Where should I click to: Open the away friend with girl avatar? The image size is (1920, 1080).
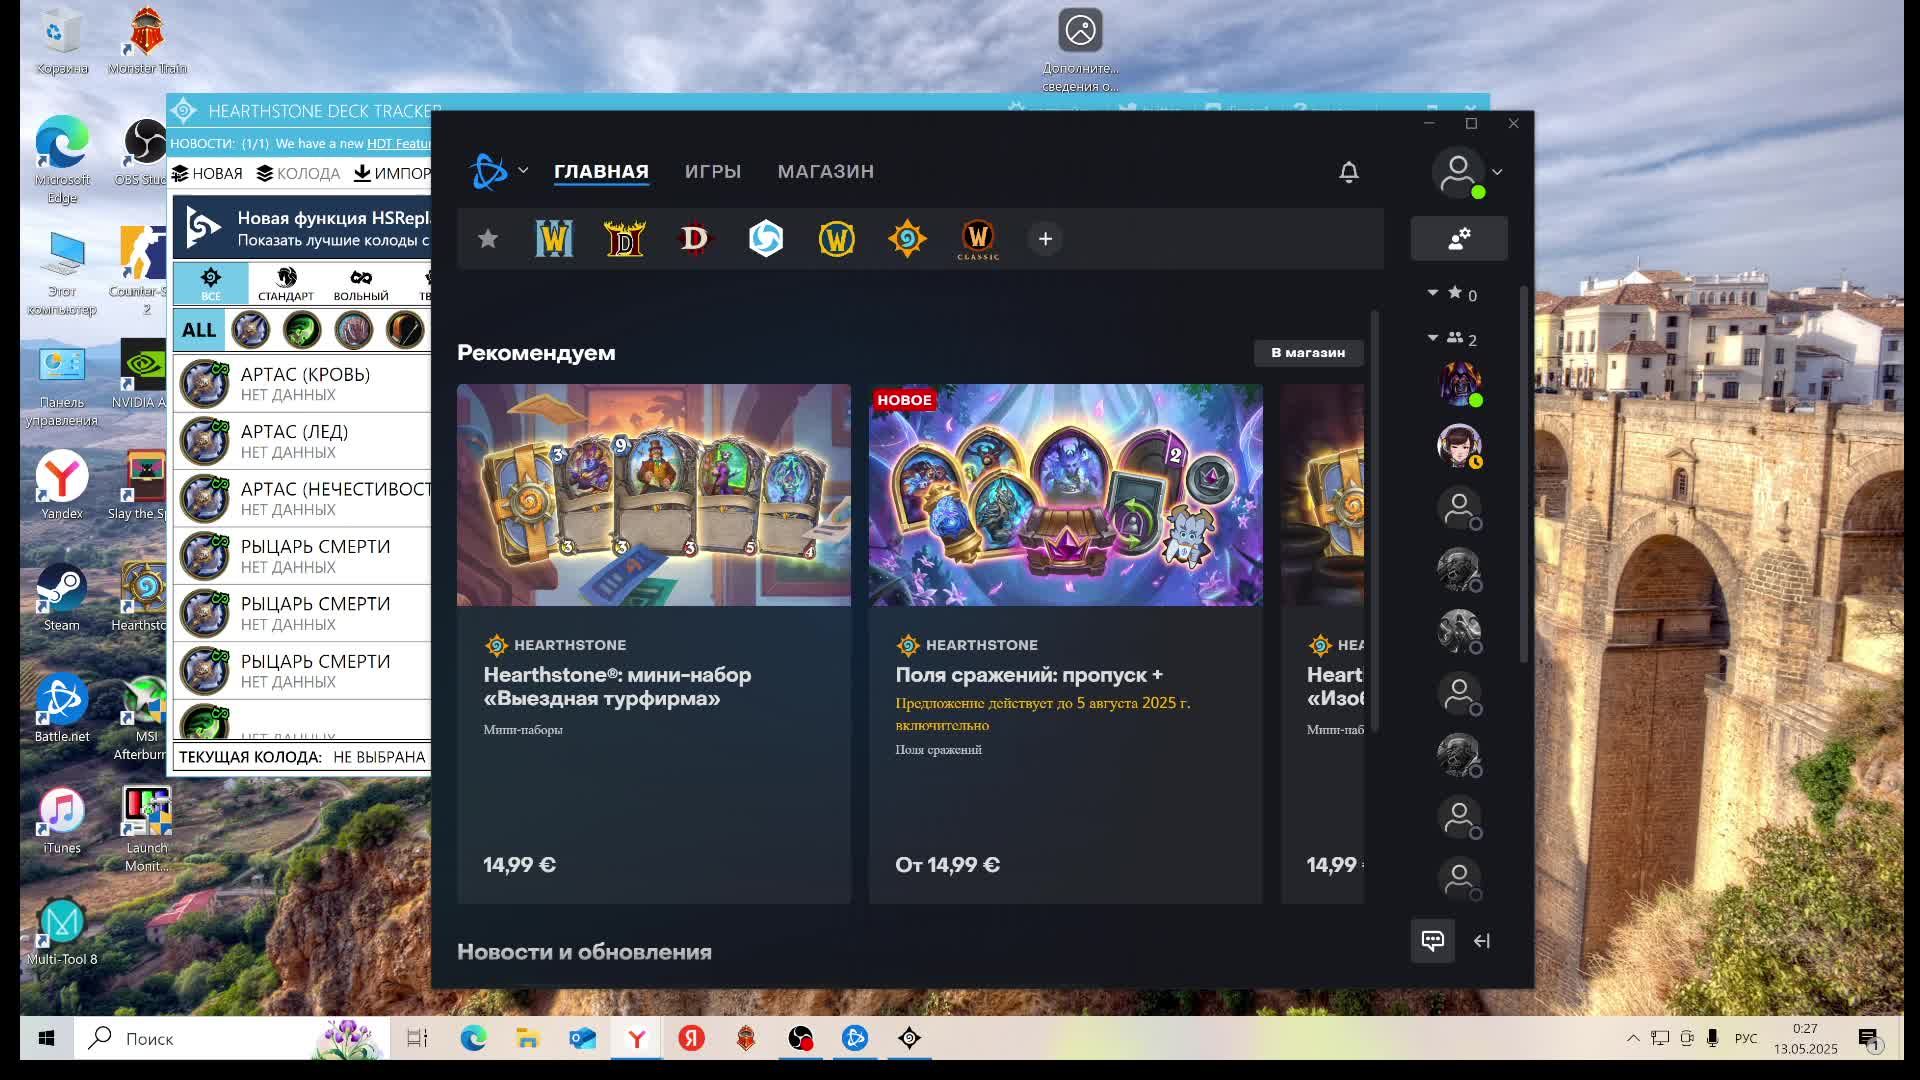1459,446
